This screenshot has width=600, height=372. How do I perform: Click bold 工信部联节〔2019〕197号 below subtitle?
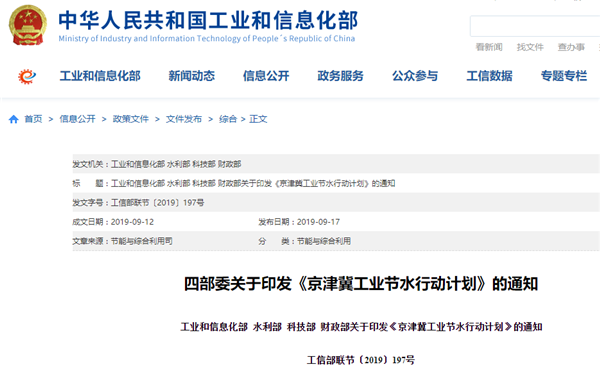point(360,360)
